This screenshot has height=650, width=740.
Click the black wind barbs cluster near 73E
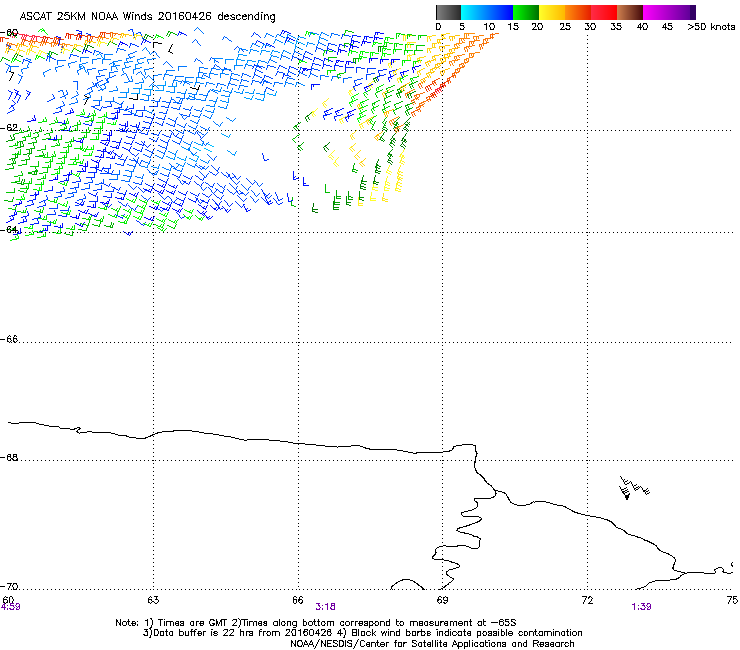pyautogui.click(x=634, y=488)
